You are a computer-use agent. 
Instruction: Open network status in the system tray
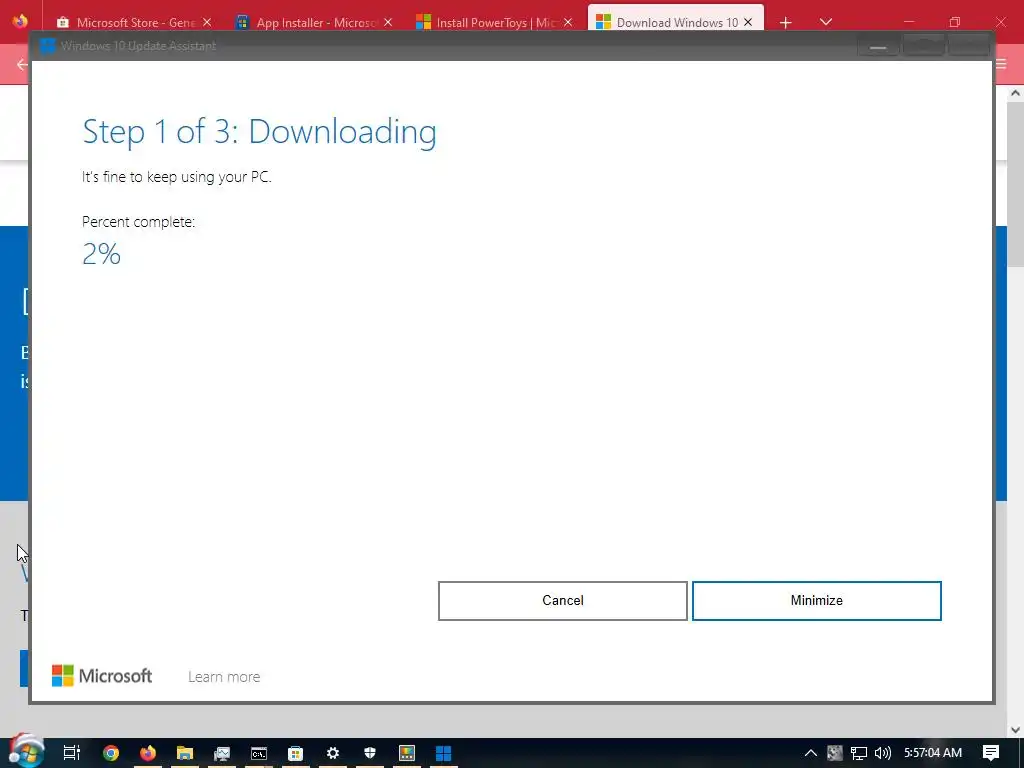(859, 753)
